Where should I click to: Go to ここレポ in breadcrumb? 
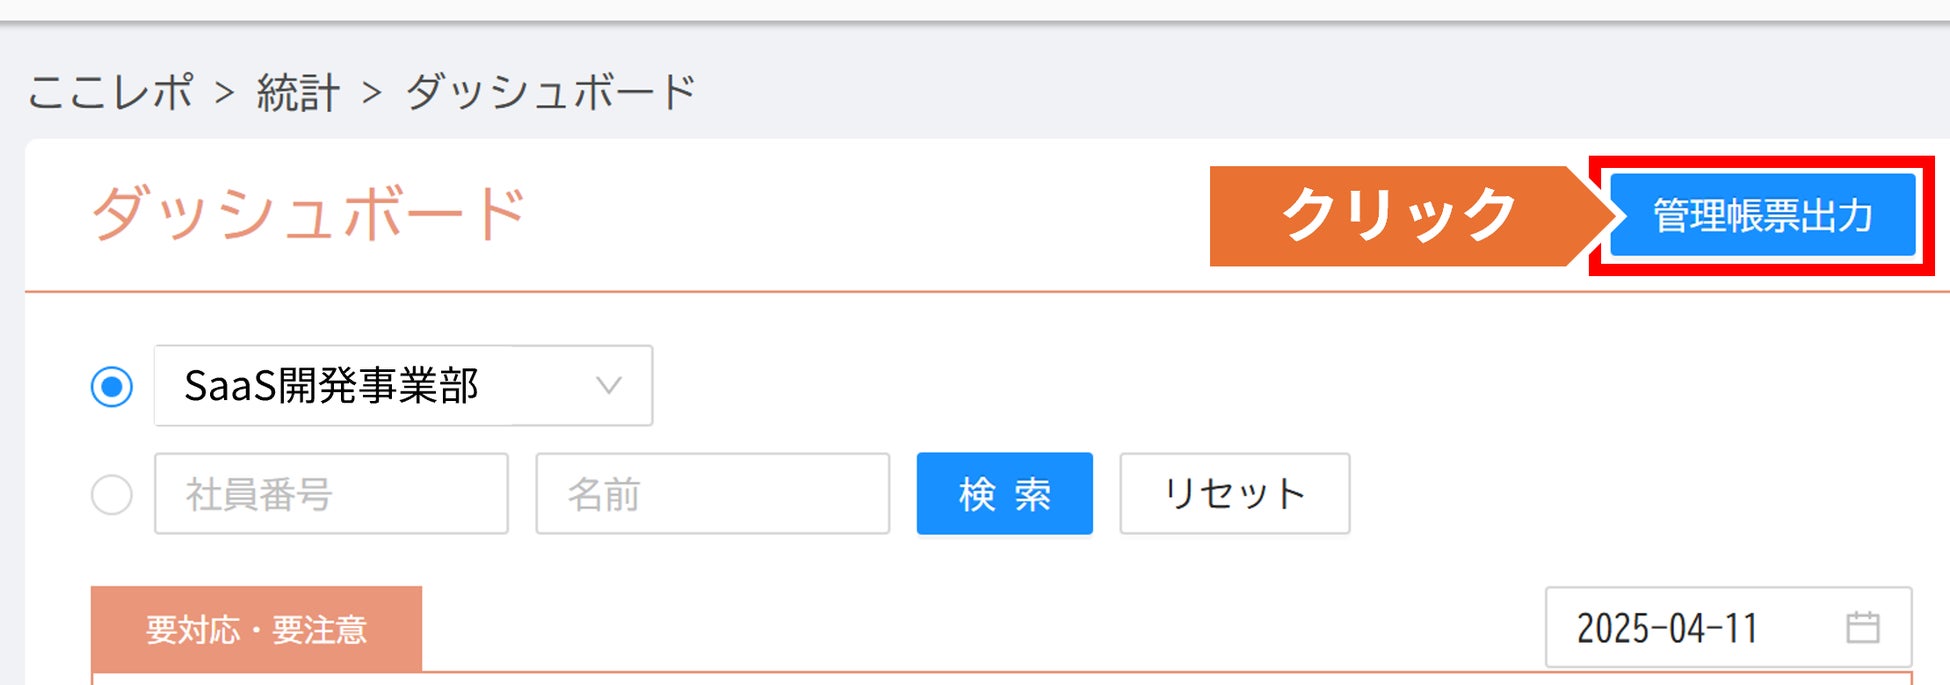coord(110,93)
